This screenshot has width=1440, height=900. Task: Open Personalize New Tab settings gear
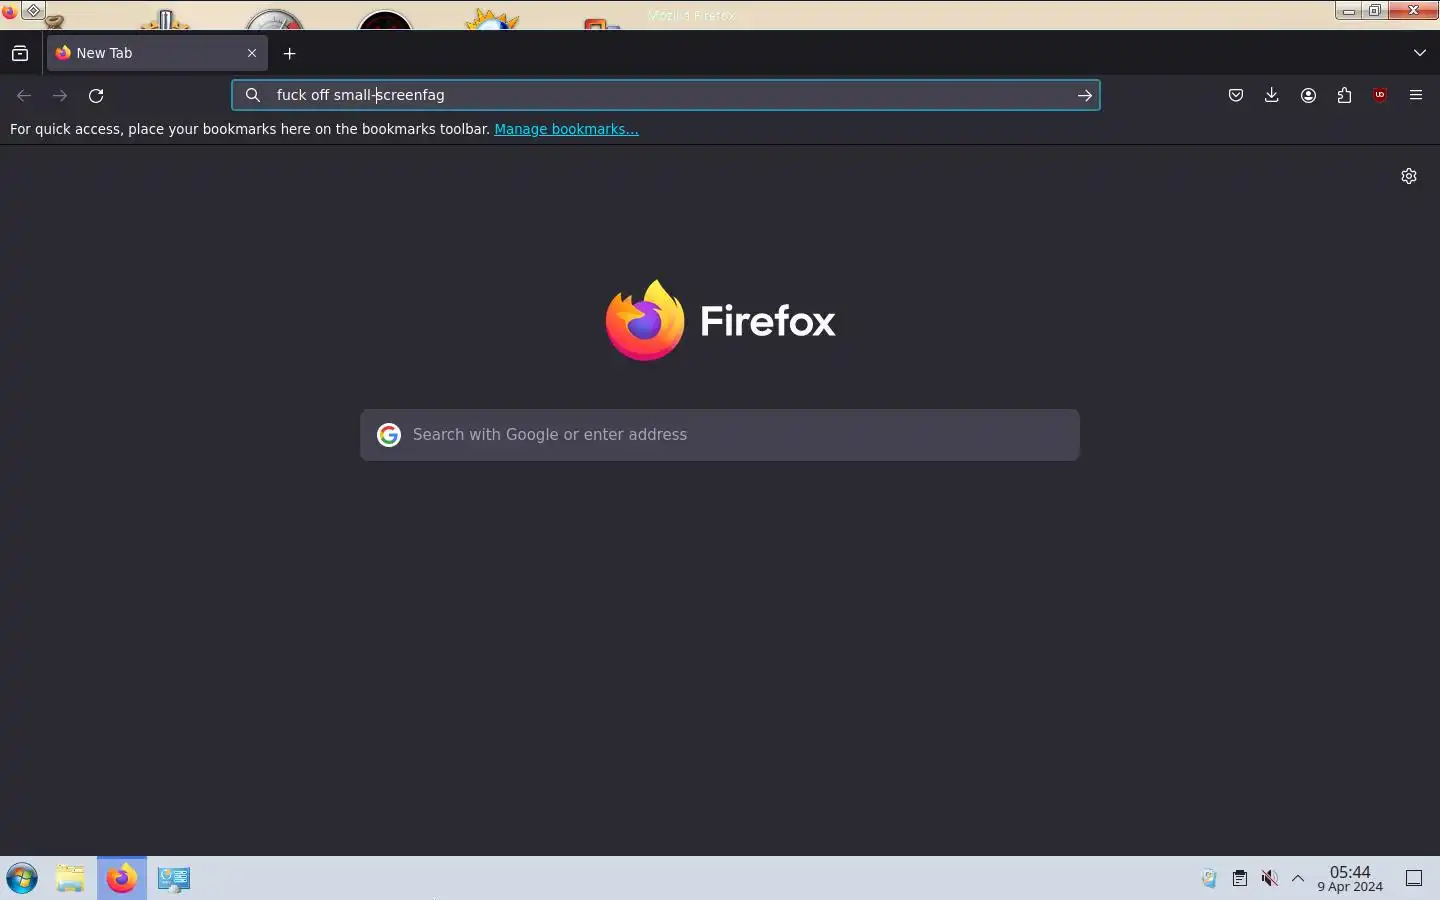(1409, 176)
